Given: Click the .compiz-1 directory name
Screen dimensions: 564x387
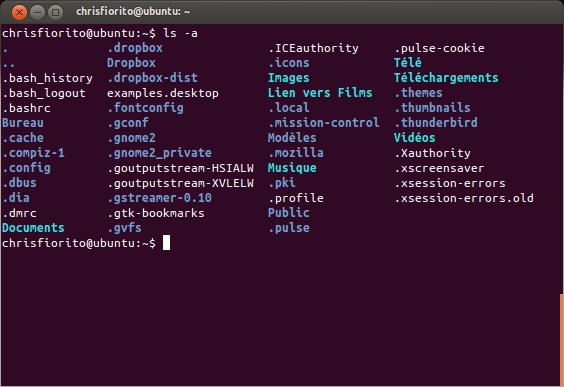Looking at the screenshot, I should pyautogui.click(x=33, y=153).
